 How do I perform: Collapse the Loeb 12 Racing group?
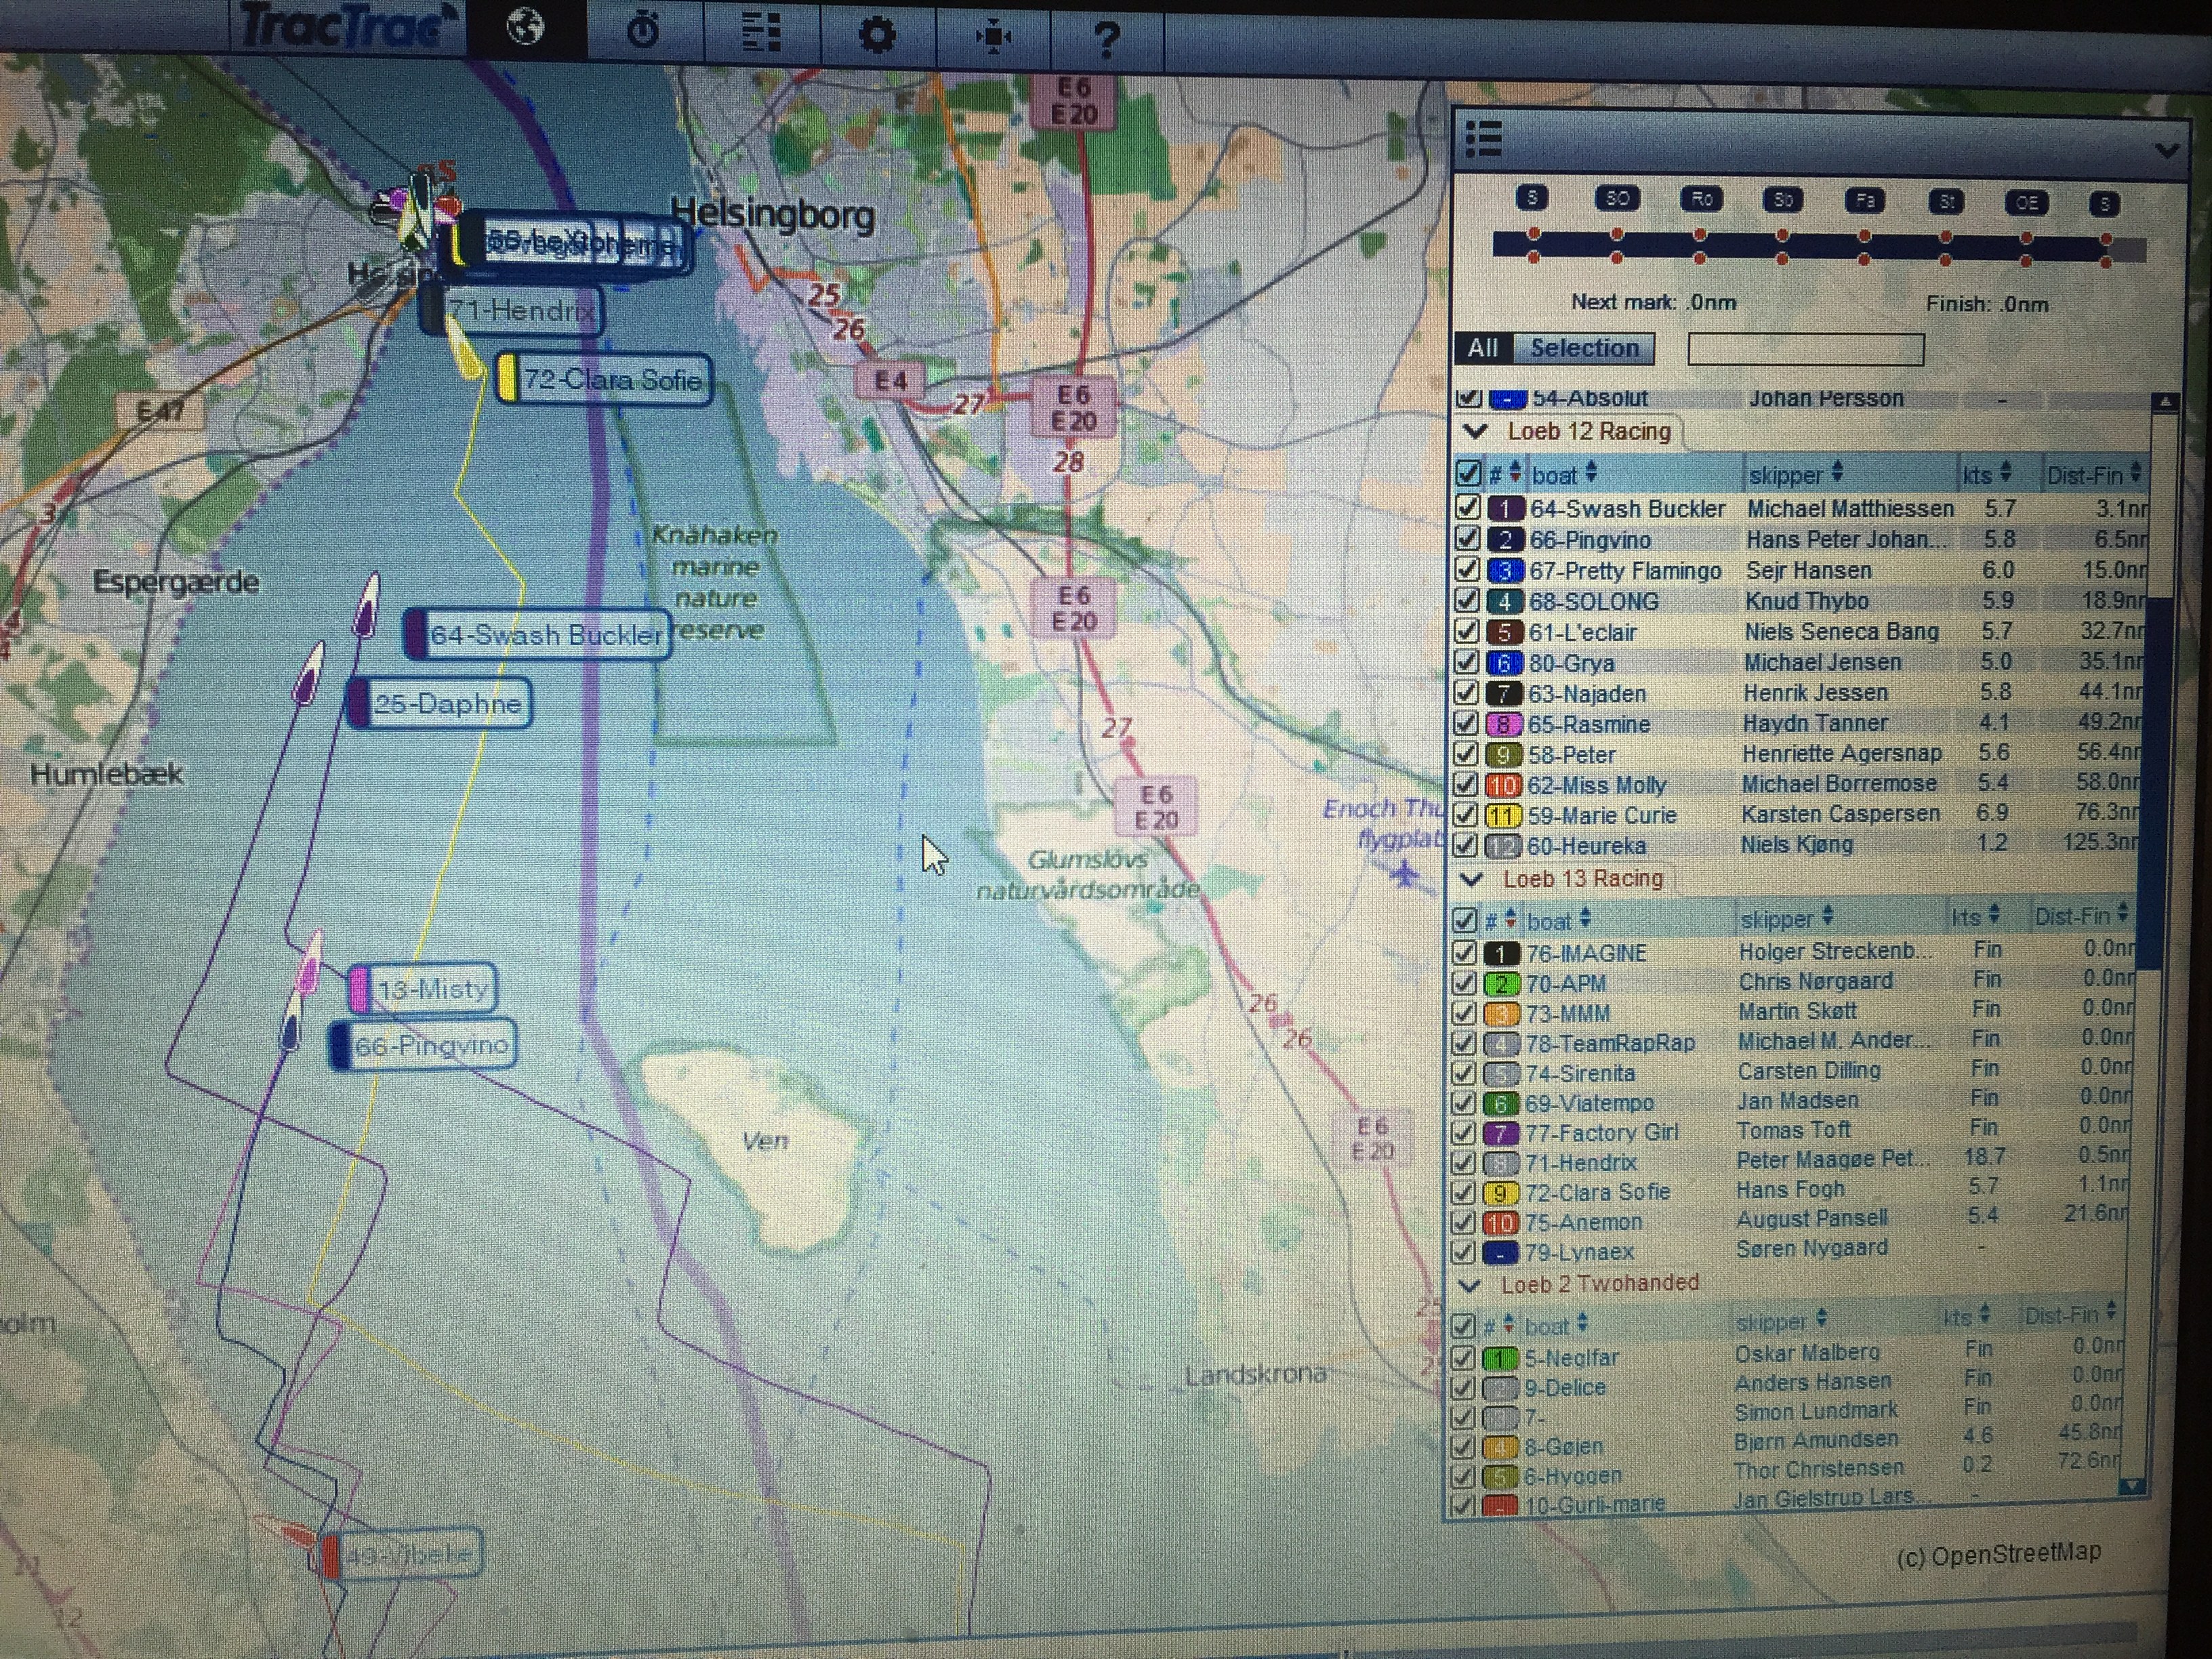tap(1475, 431)
